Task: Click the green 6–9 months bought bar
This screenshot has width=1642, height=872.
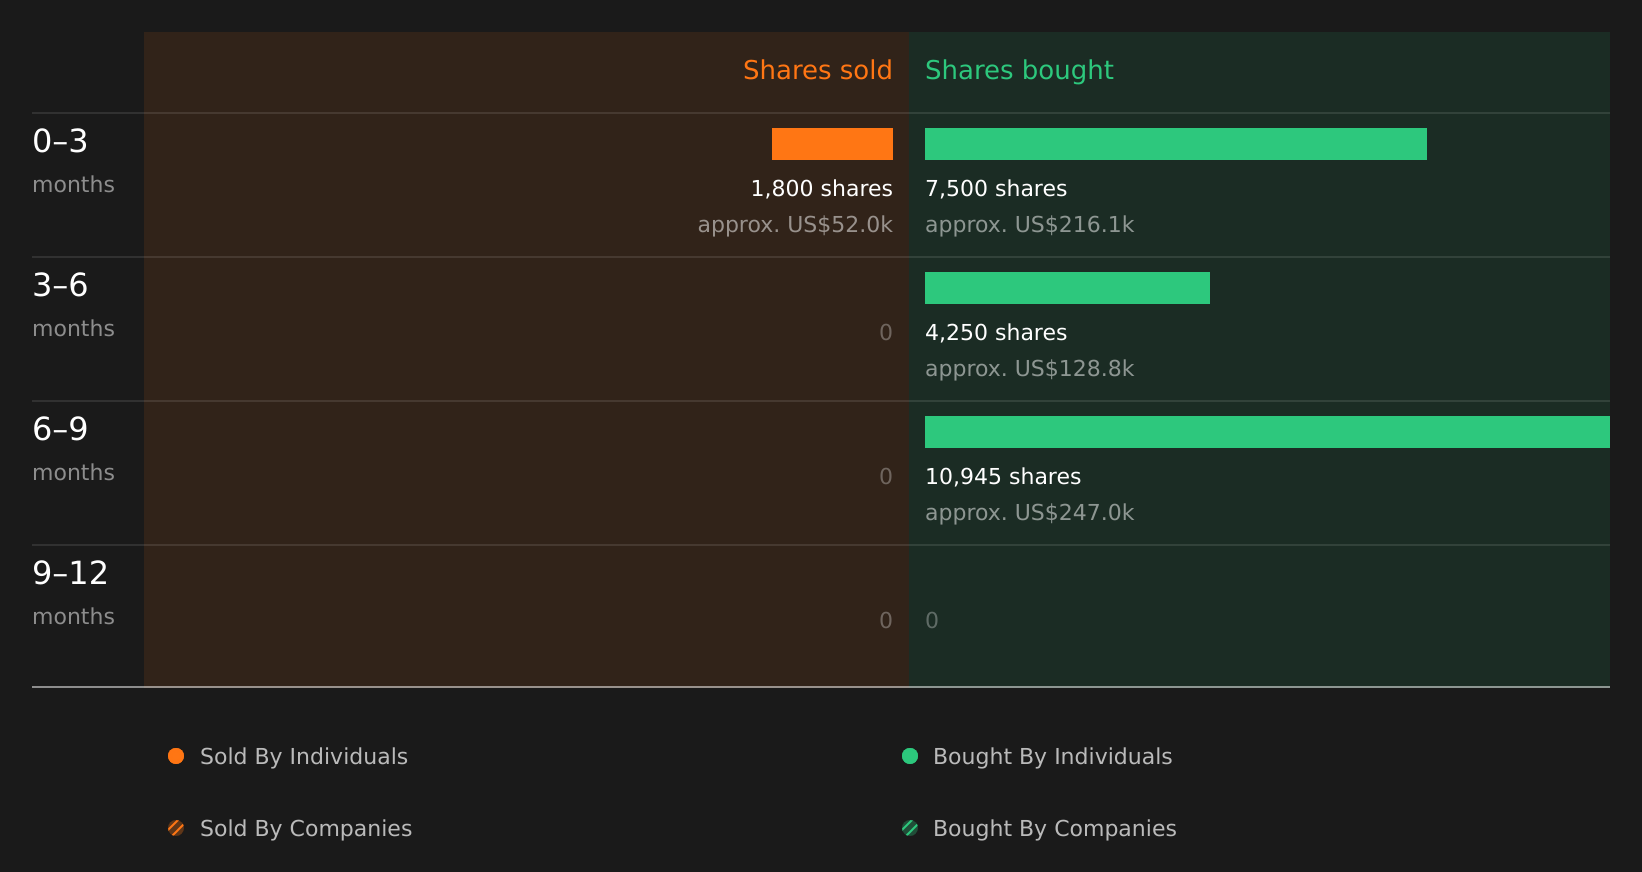Action: click(x=1267, y=432)
